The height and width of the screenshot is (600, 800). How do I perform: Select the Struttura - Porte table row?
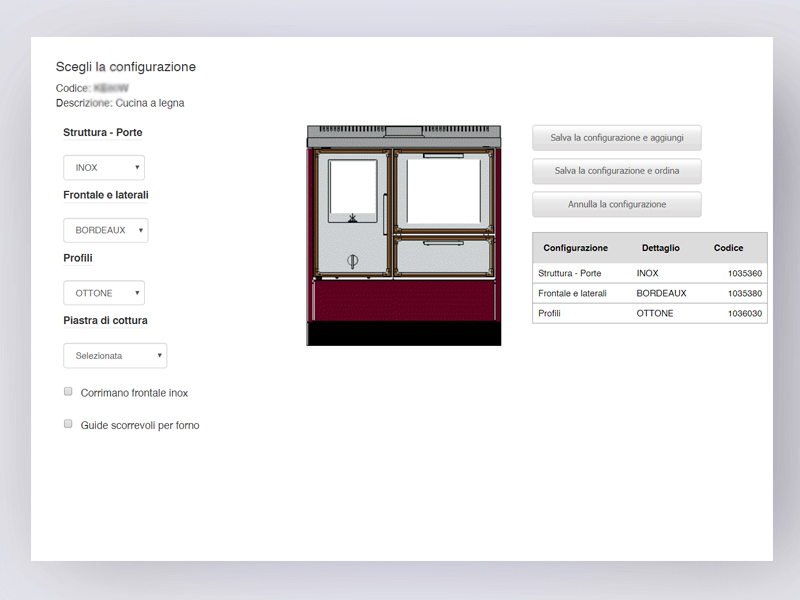(649, 273)
